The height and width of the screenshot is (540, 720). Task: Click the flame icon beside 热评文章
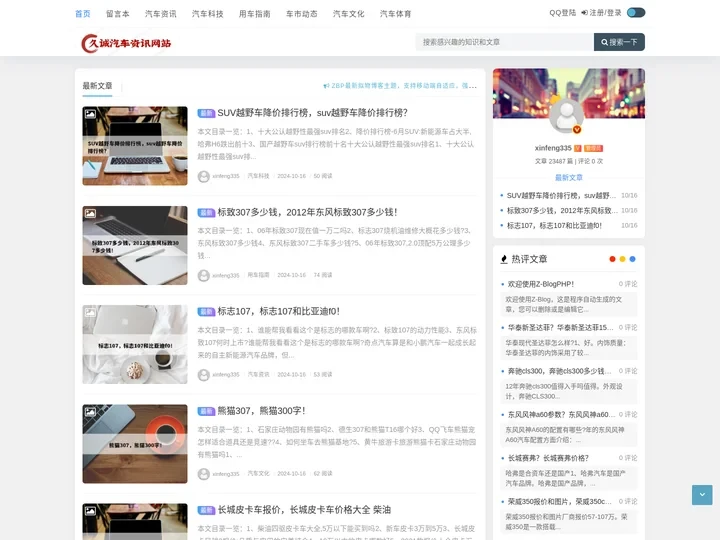(504, 259)
